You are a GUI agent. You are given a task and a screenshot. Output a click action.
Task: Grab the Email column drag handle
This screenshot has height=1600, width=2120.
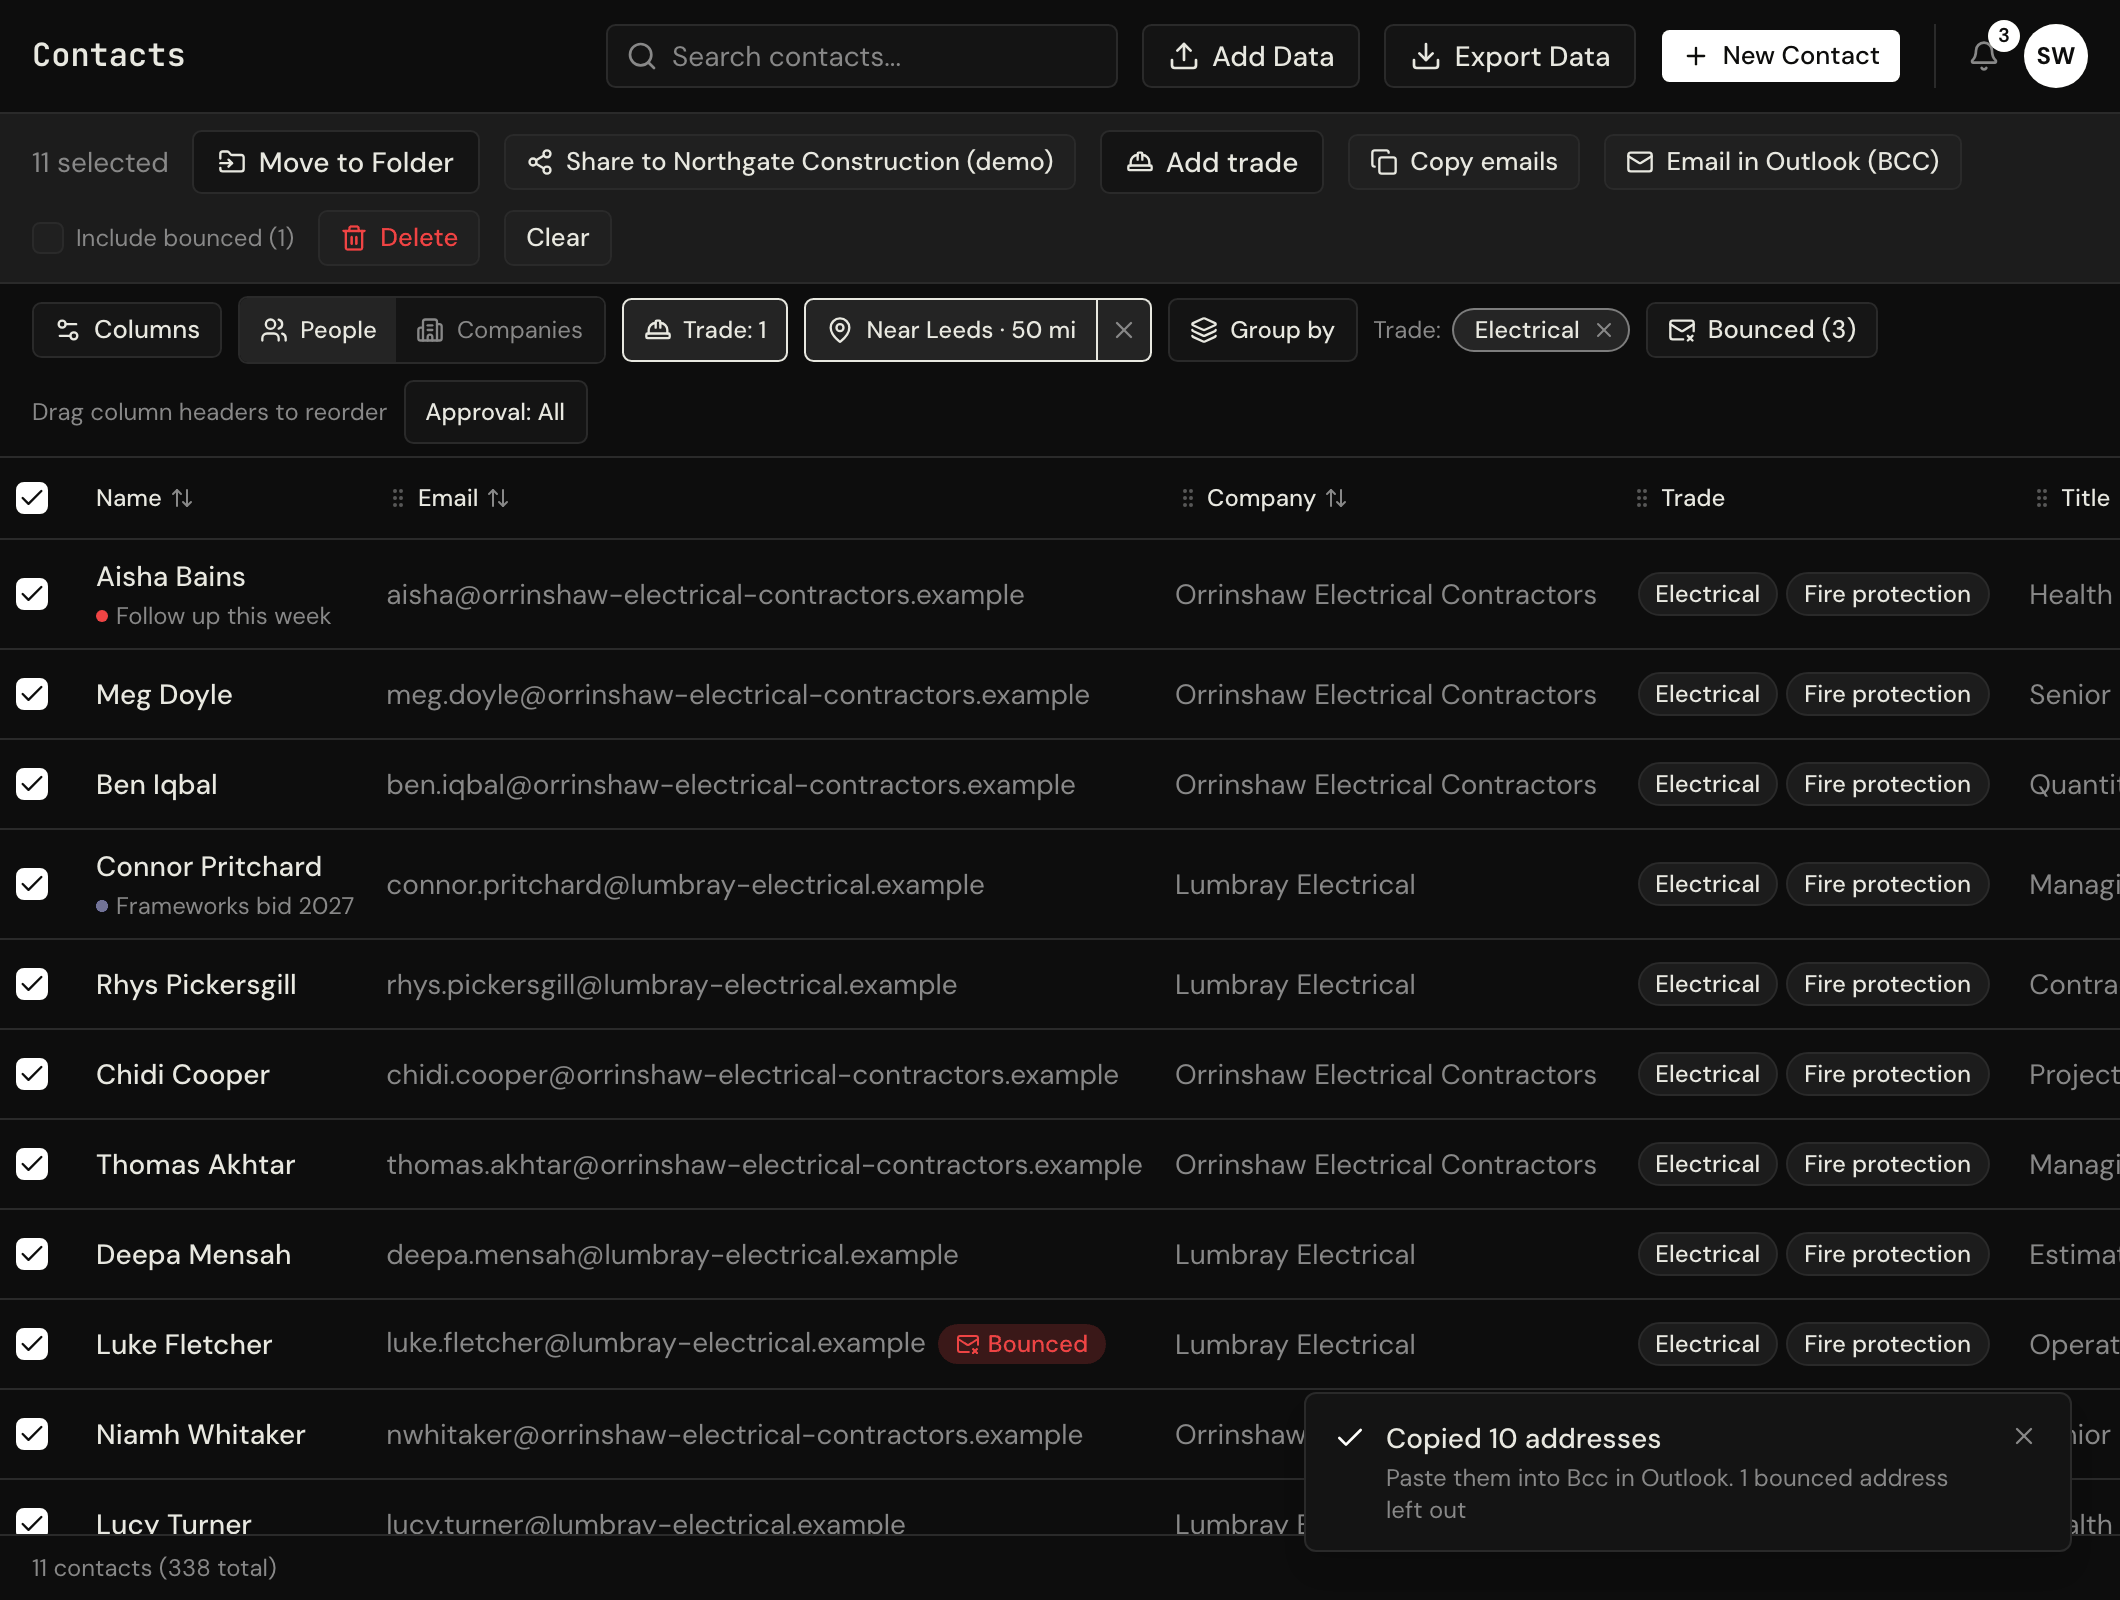(x=397, y=498)
